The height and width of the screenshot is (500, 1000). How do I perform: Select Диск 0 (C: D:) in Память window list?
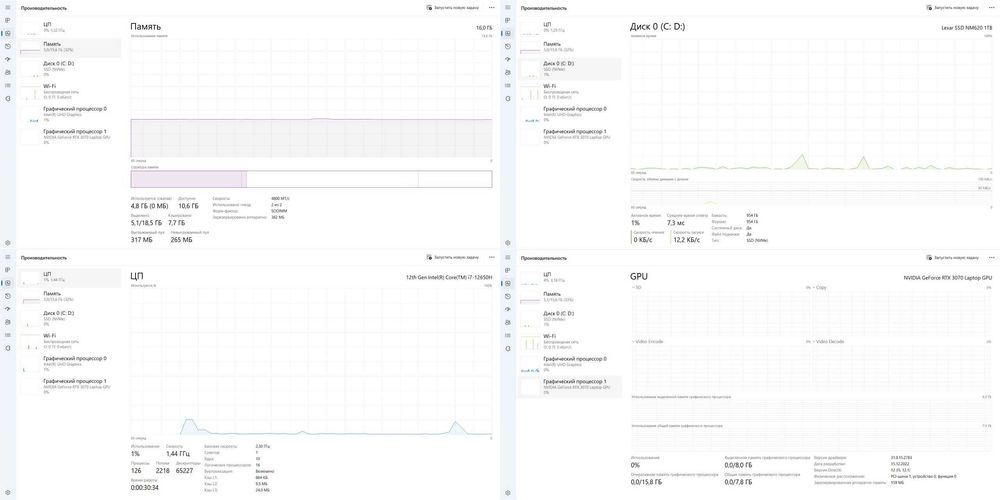point(70,68)
